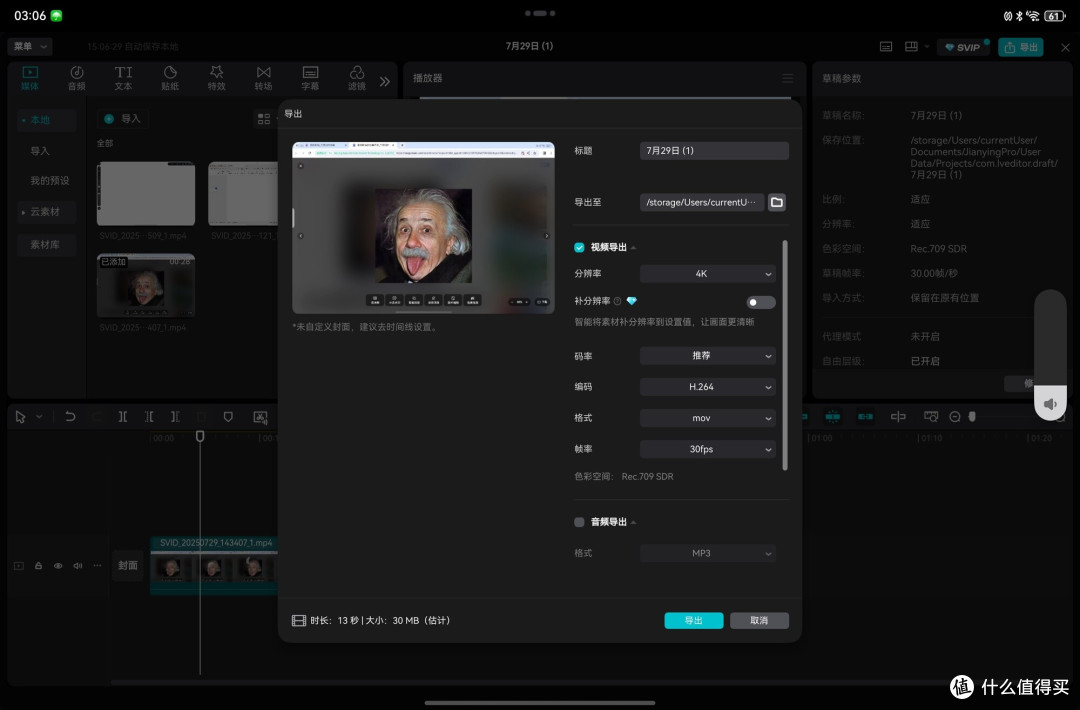Image resolution: width=1080 pixels, height=710 pixels.
Task: Click the cyan export button in dialog
Action: click(694, 620)
